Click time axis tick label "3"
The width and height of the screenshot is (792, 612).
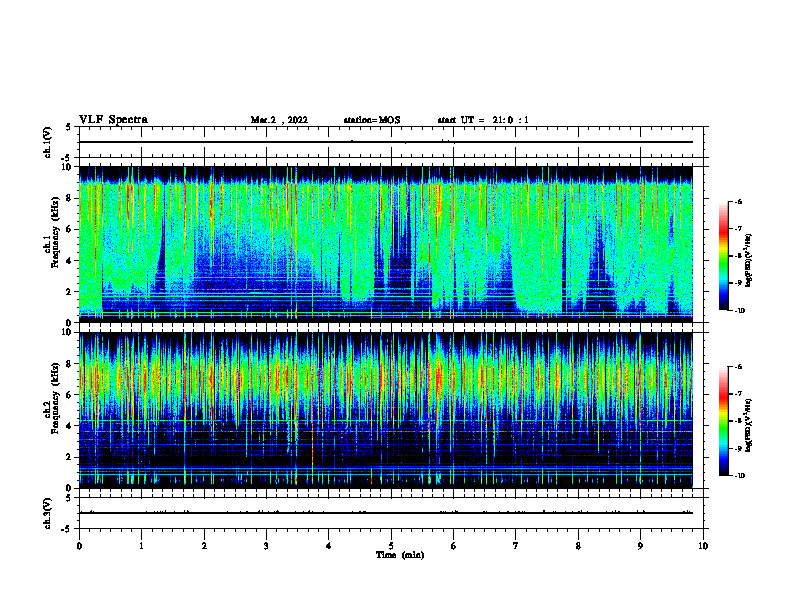(266, 546)
